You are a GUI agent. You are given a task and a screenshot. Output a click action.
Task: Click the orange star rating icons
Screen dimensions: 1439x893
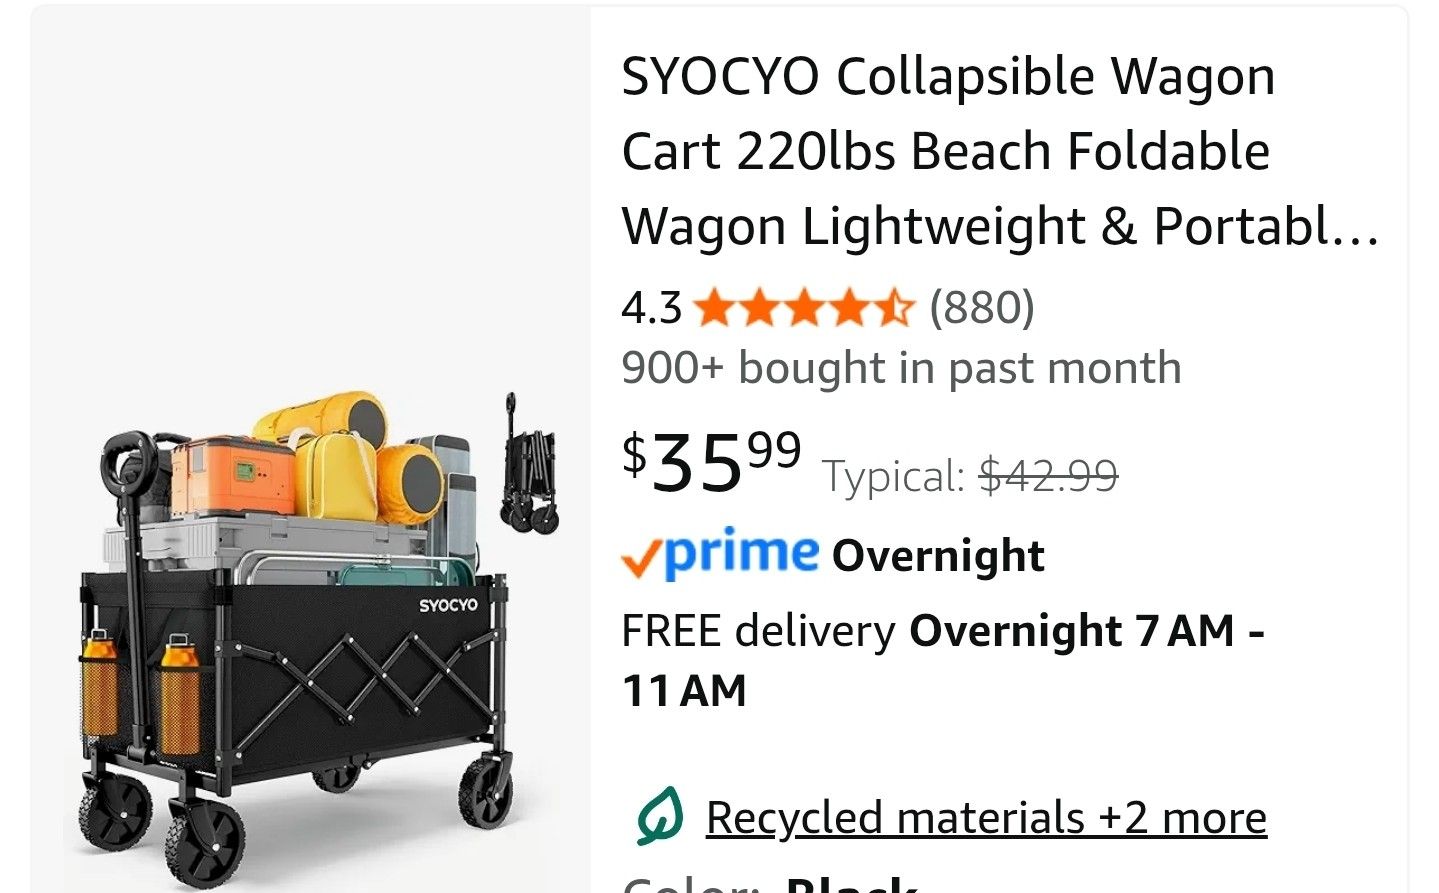click(x=803, y=308)
